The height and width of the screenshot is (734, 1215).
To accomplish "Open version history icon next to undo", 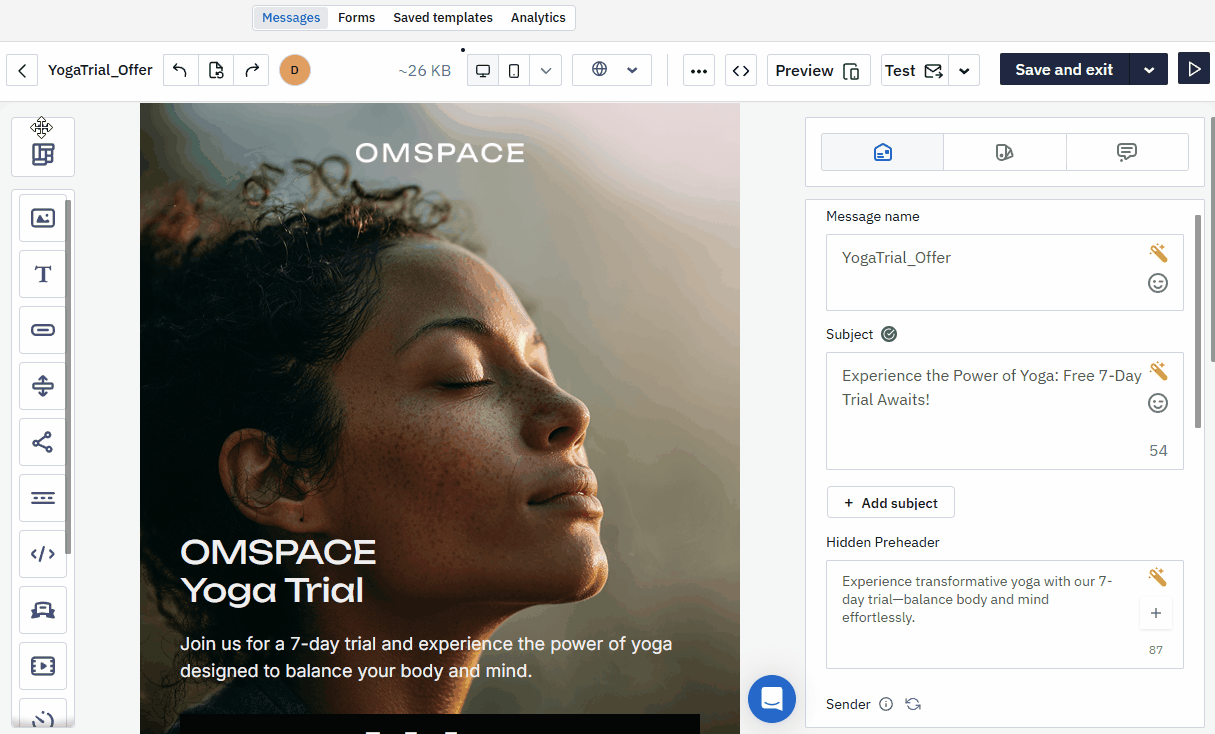I will [216, 70].
